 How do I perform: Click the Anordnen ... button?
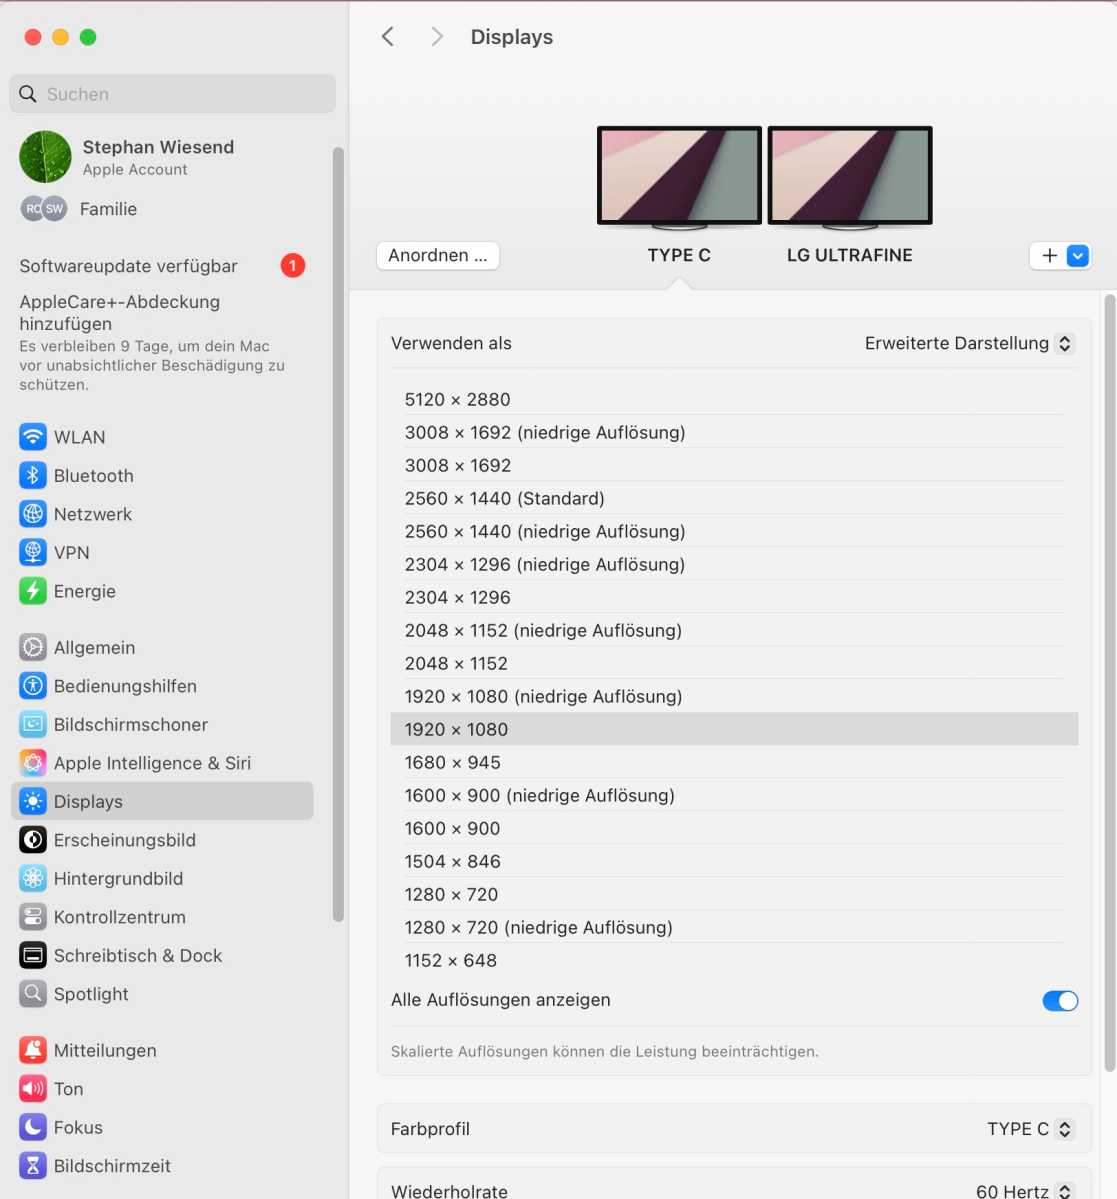[x=438, y=256]
